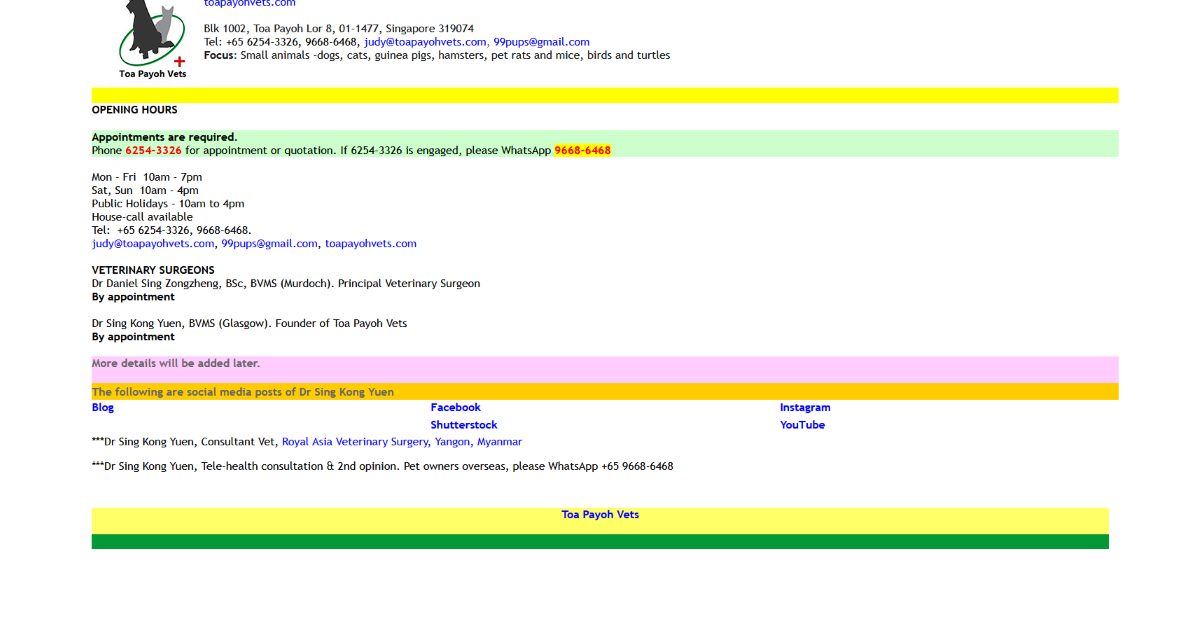Click Toa Payoh Vets footer link
1200x628 pixels.
pyautogui.click(x=600, y=514)
